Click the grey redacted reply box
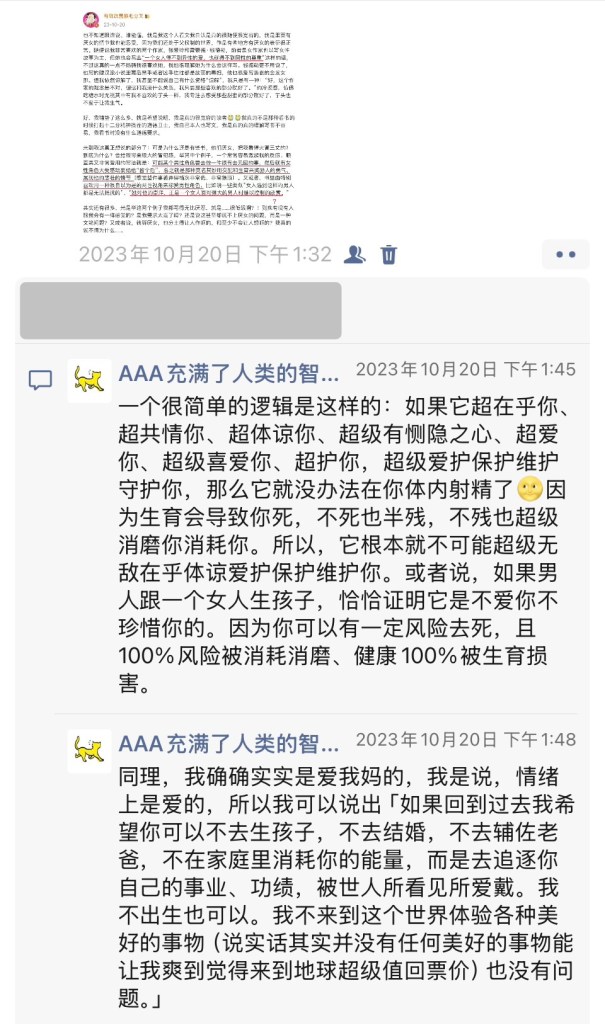 pyautogui.click(x=181, y=310)
